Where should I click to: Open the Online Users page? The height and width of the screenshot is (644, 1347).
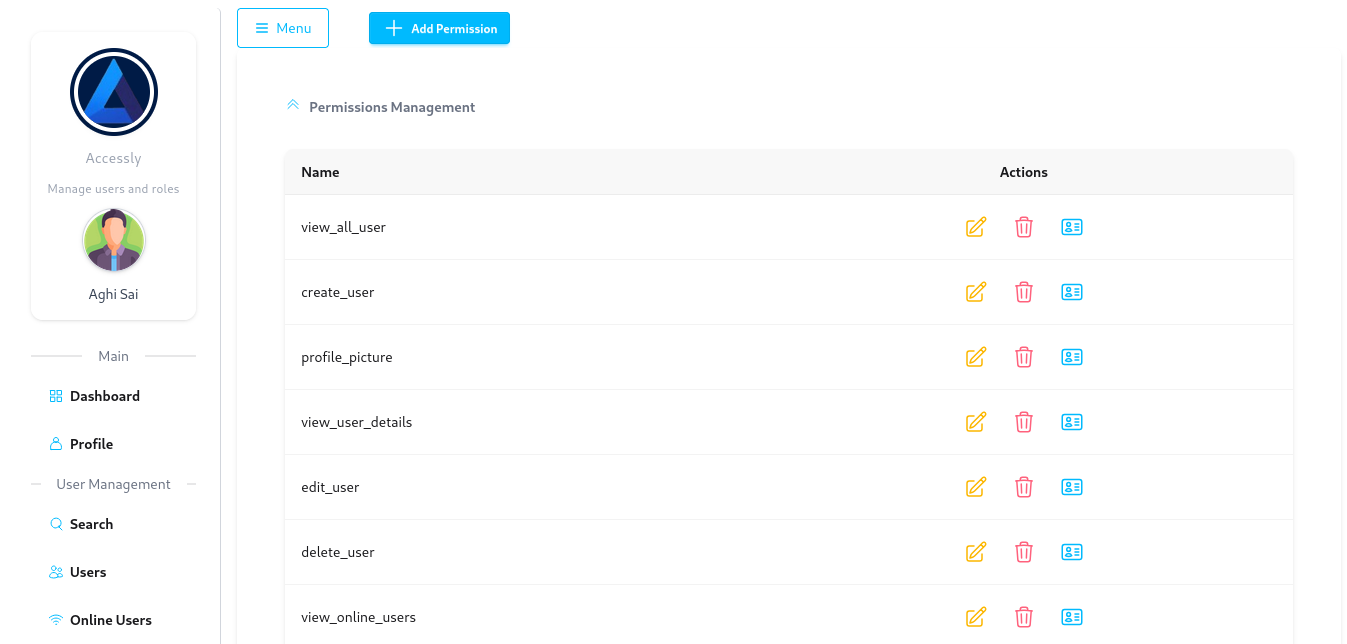(x=110, y=620)
